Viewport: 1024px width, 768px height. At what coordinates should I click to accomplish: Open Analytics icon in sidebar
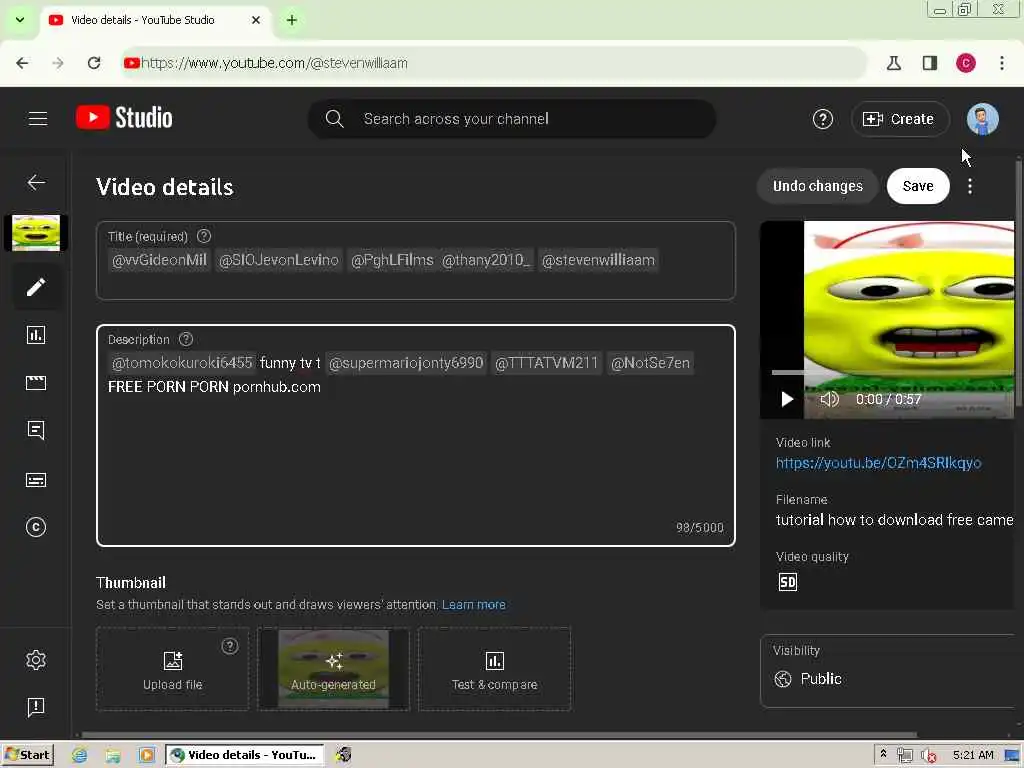click(x=36, y=335)
